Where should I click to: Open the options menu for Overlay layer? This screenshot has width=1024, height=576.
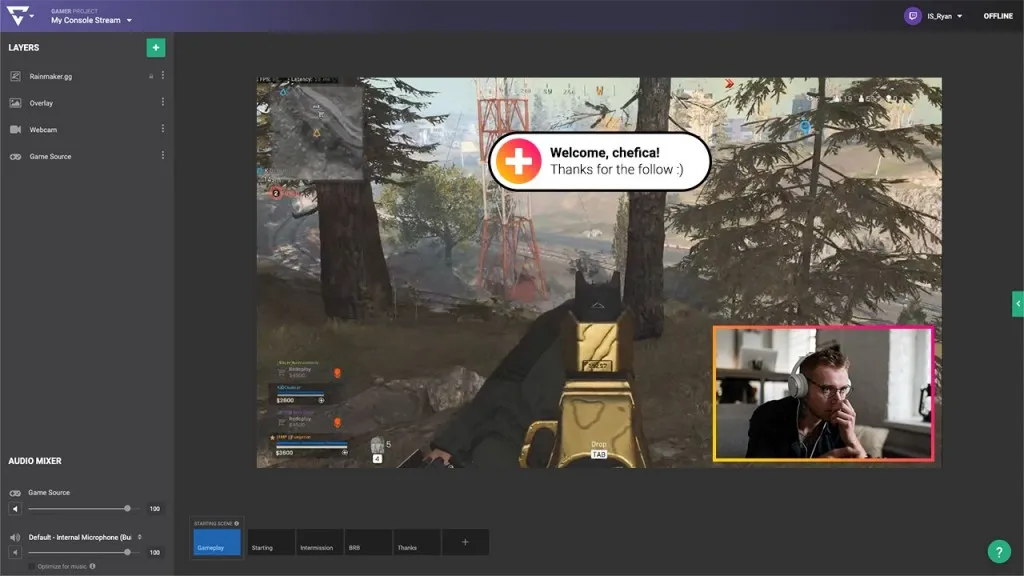coord(163,103)
